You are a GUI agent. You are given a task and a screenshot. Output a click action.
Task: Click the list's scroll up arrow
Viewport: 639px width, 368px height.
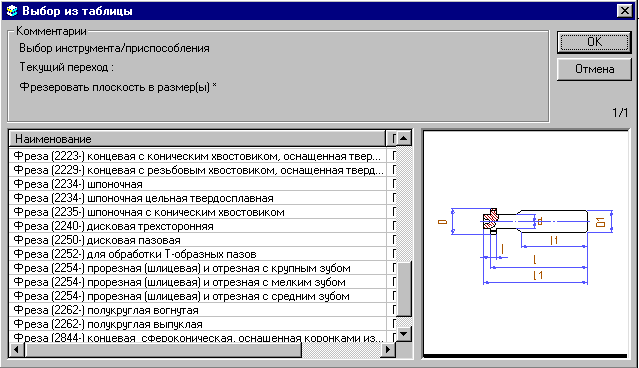404,139
